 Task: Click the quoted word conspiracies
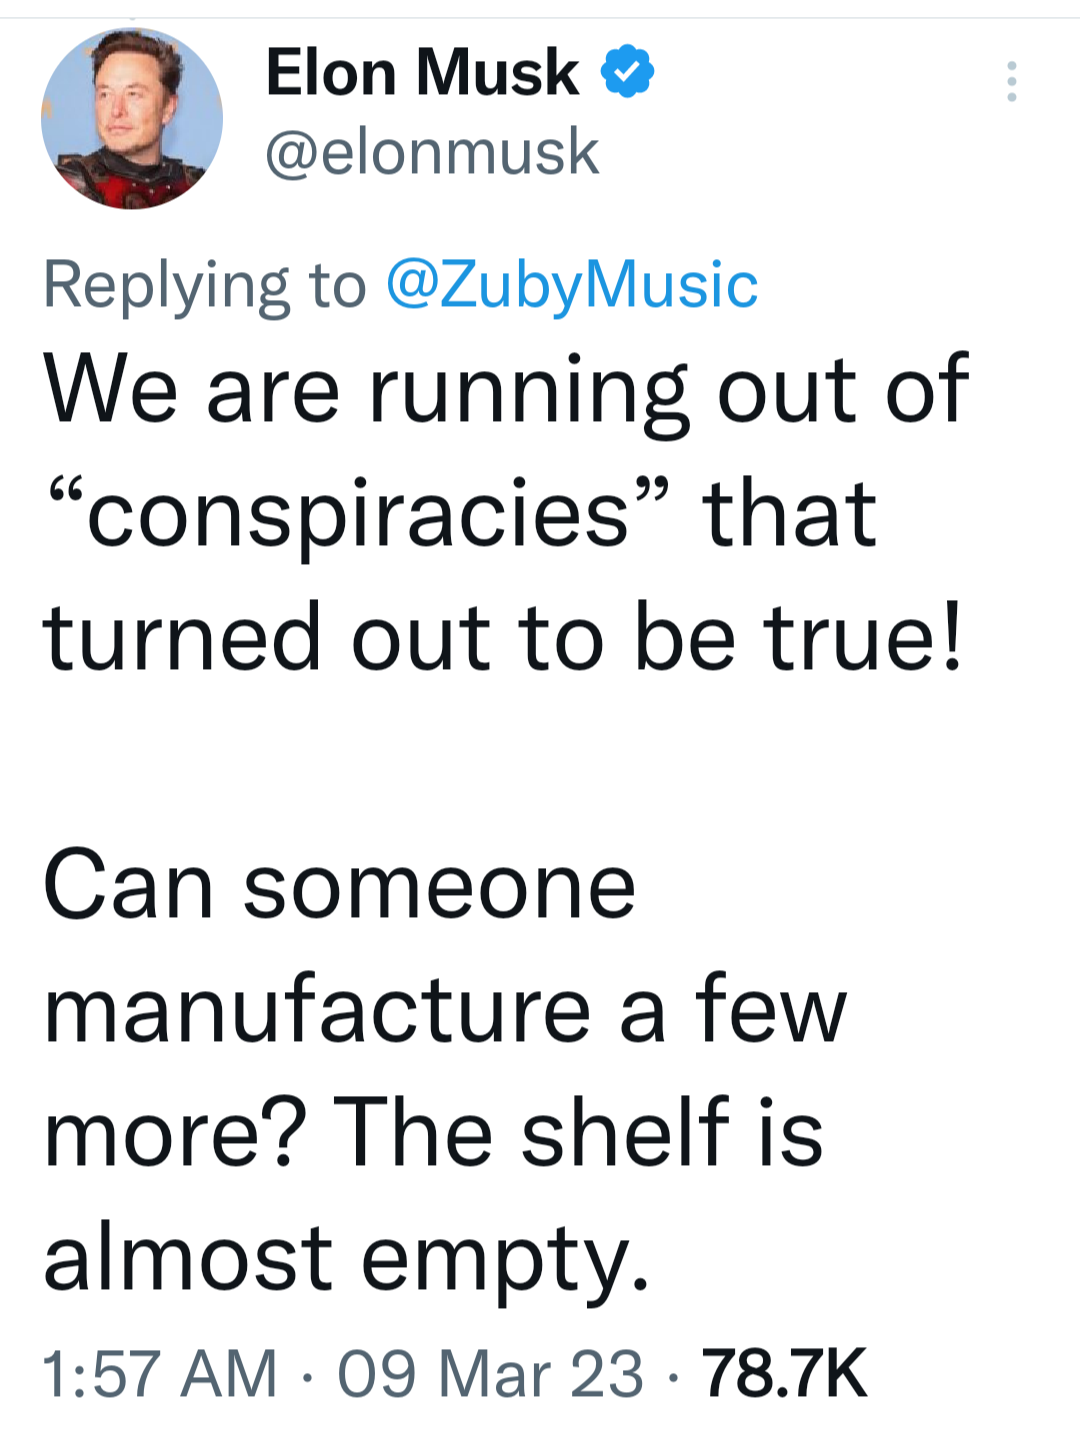pos(357,514)
